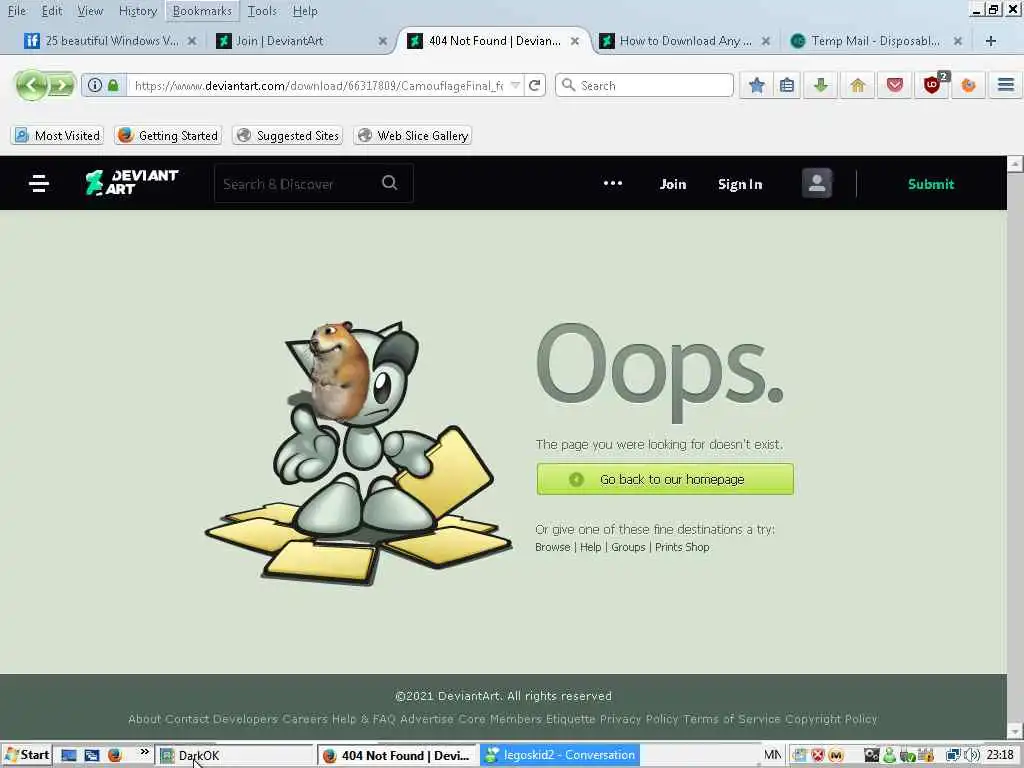This screenshot has width=1024, height=768.
Task: Go back with the browser back arrow
Action: pyautogui.click(x=30, y=85)
